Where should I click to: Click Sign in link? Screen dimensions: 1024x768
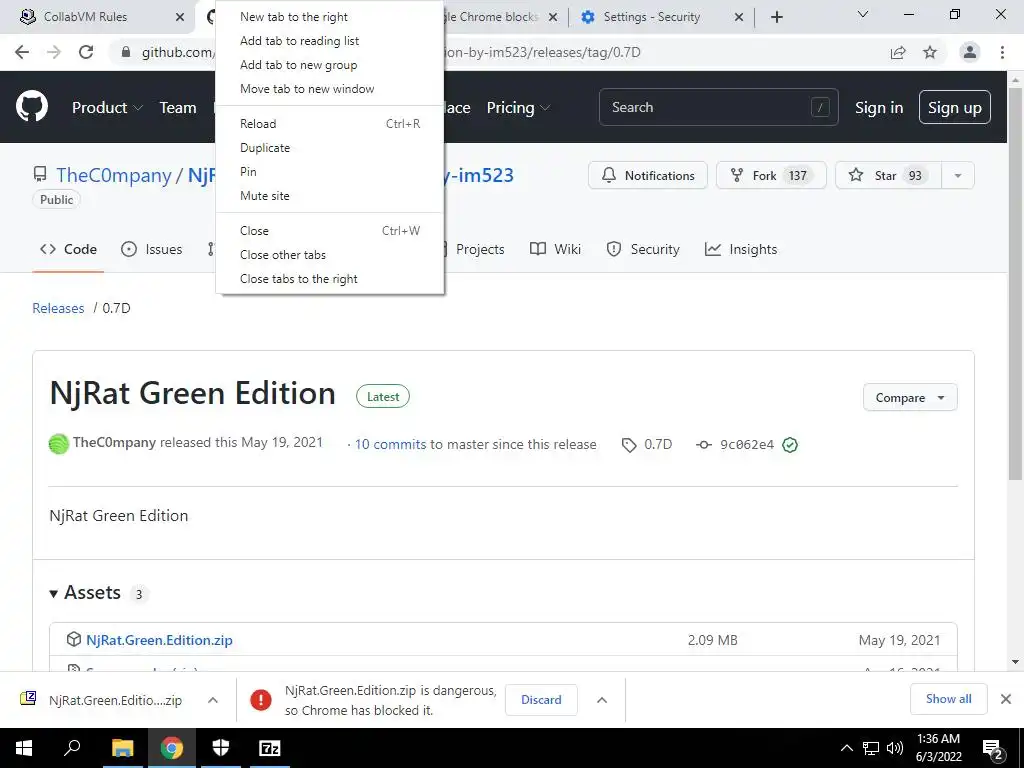click(879, 108)
